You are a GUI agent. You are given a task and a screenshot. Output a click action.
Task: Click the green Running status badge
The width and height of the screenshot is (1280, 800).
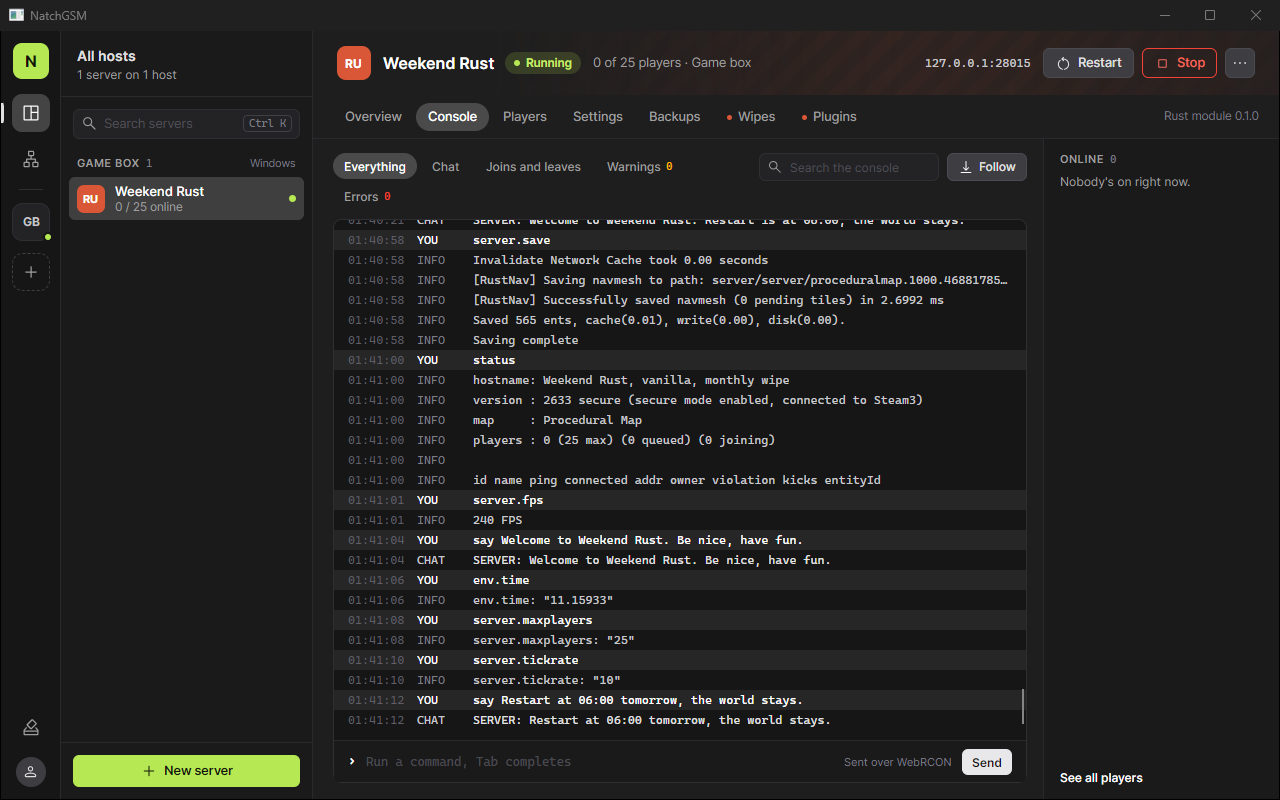543,63
